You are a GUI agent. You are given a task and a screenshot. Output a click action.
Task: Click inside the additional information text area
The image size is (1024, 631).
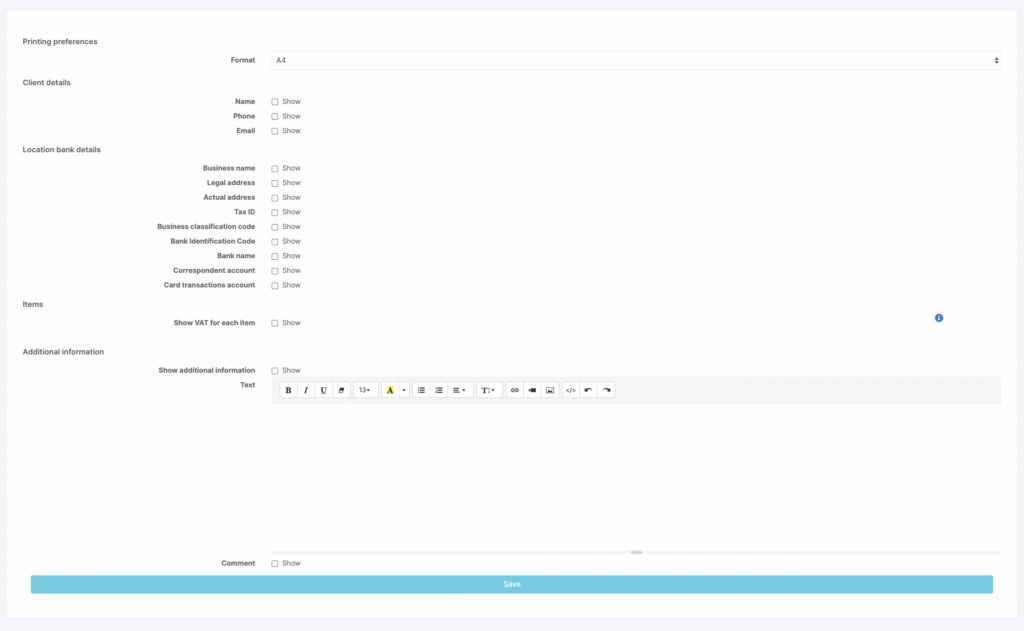(x=636, y=475)
